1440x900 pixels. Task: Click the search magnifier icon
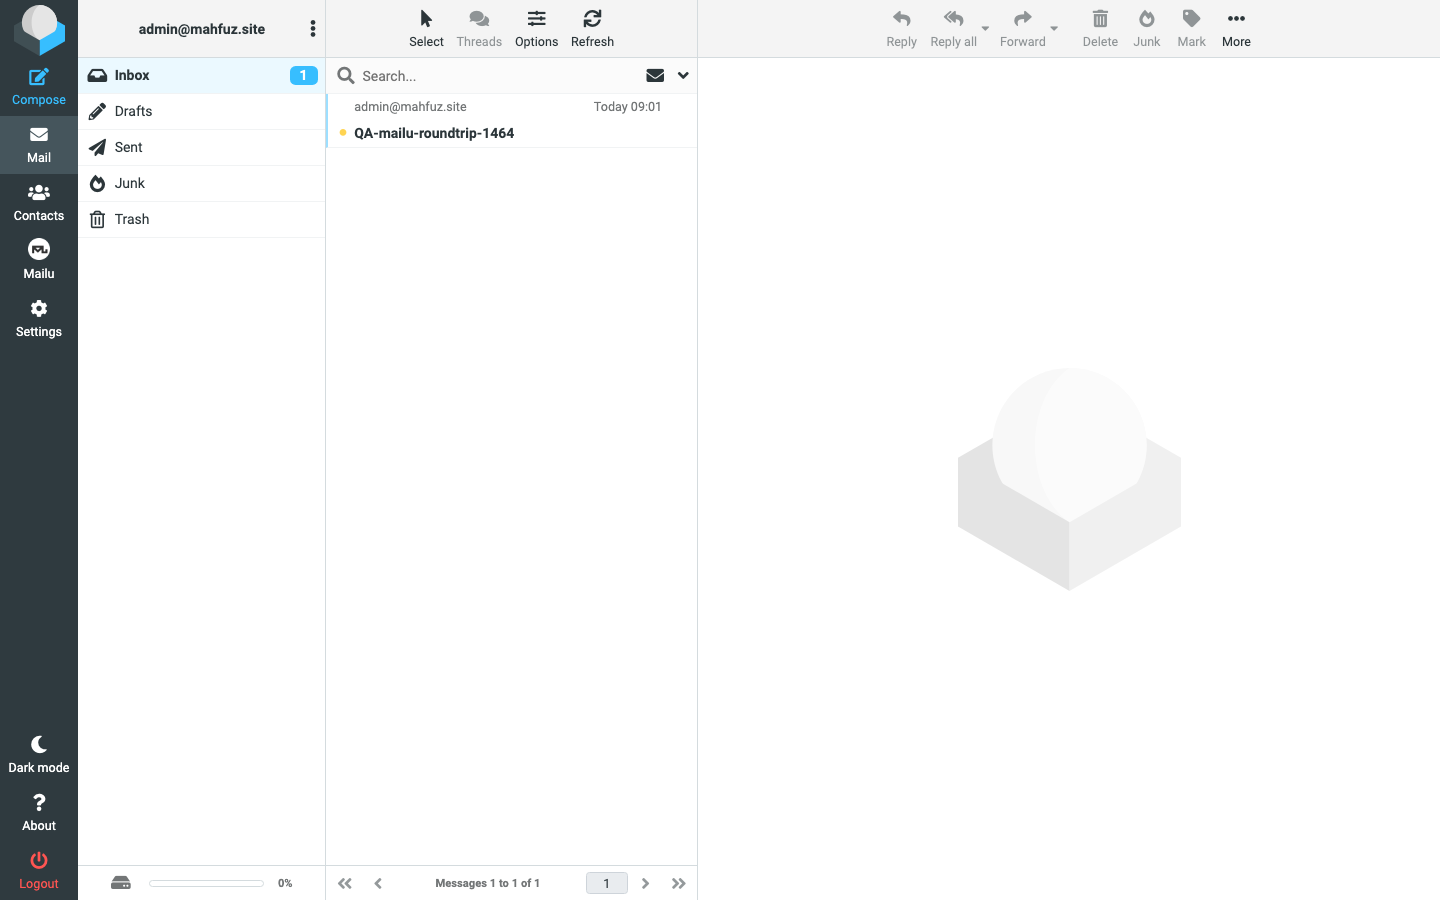(346, 76)
